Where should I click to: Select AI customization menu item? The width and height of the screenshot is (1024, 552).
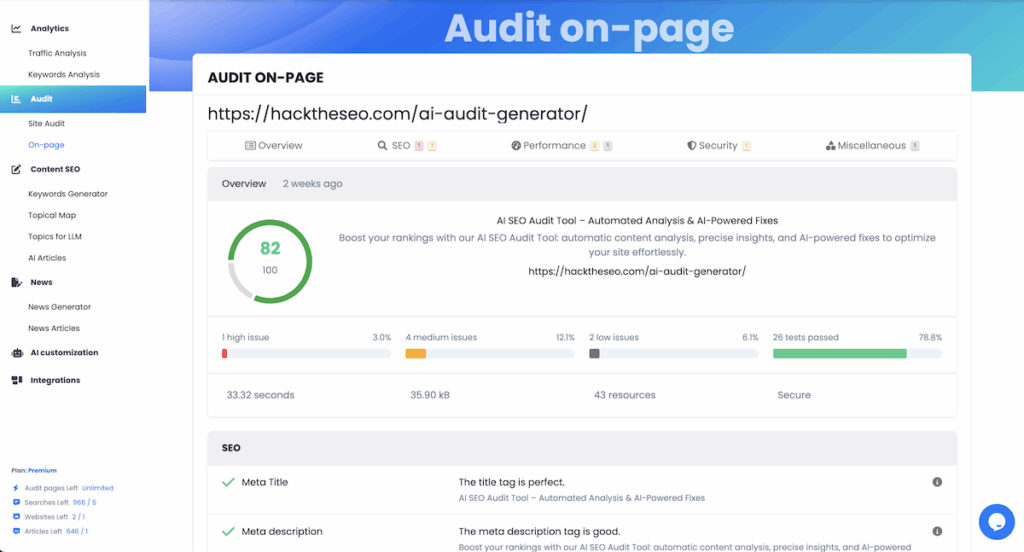pos(64,353)
